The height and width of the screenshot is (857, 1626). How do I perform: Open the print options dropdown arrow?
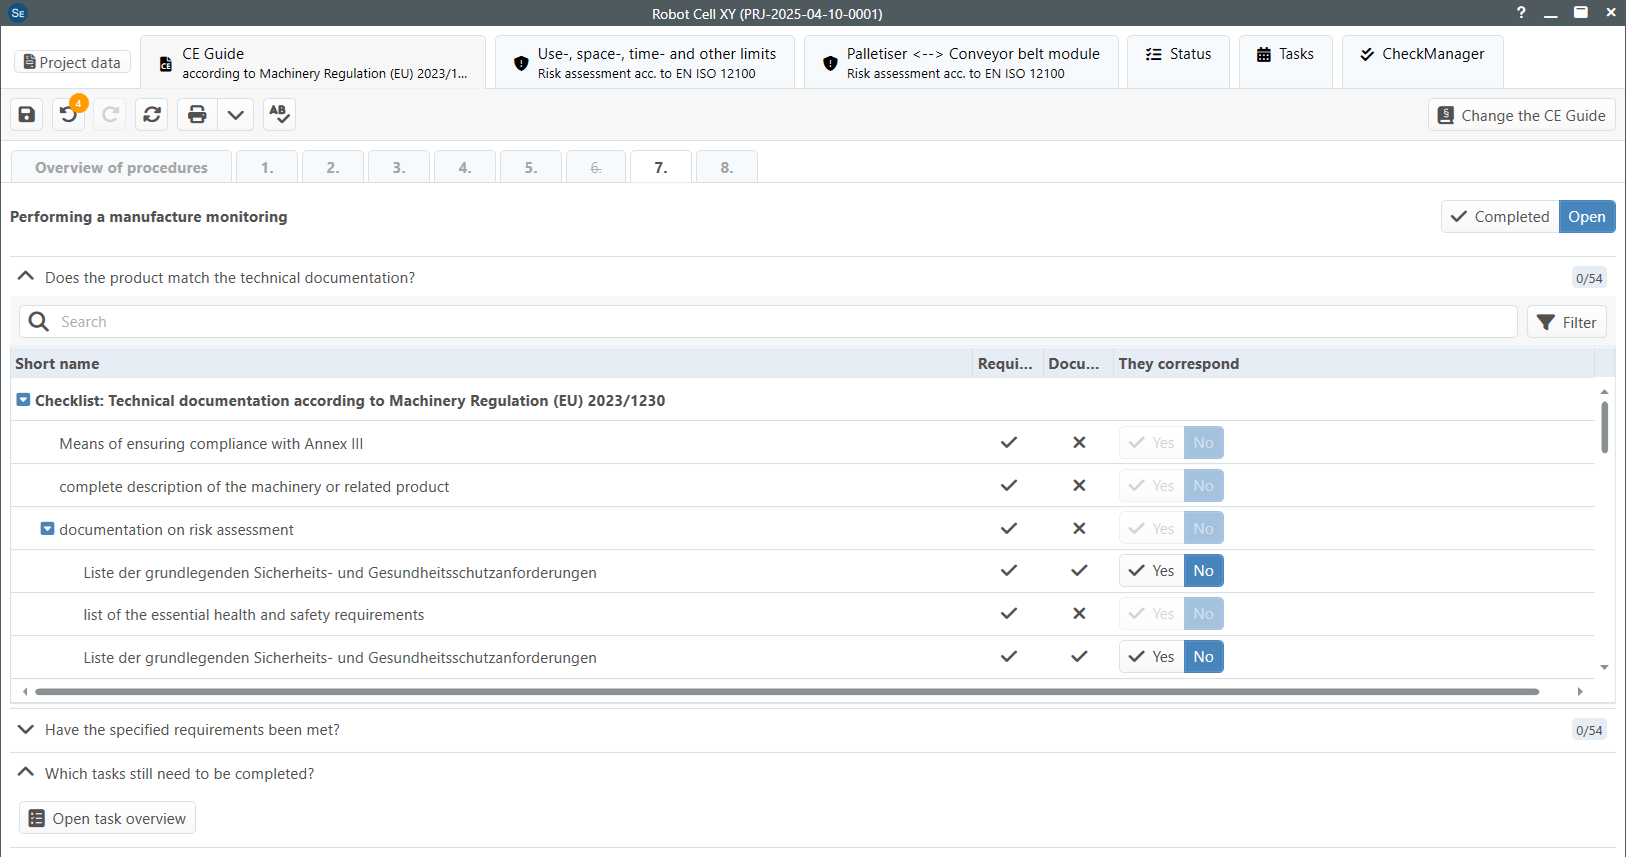coord(236,115)
